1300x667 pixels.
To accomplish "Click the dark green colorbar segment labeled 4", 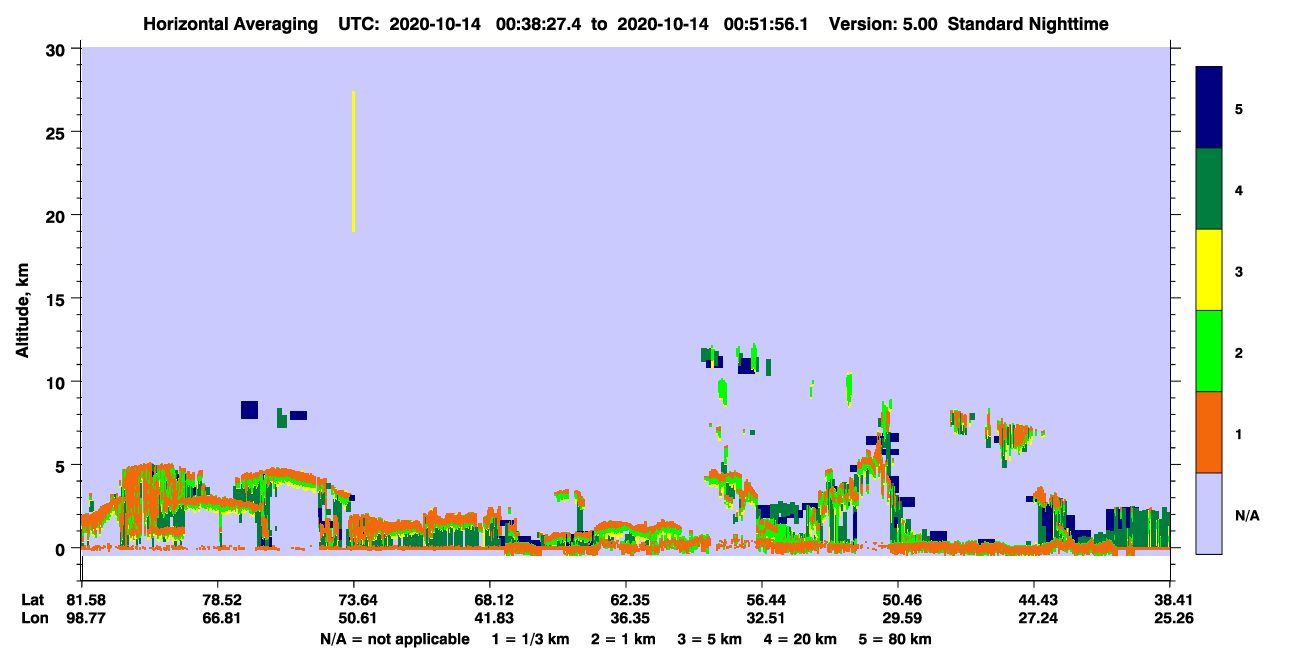I will click(1209, 189).
